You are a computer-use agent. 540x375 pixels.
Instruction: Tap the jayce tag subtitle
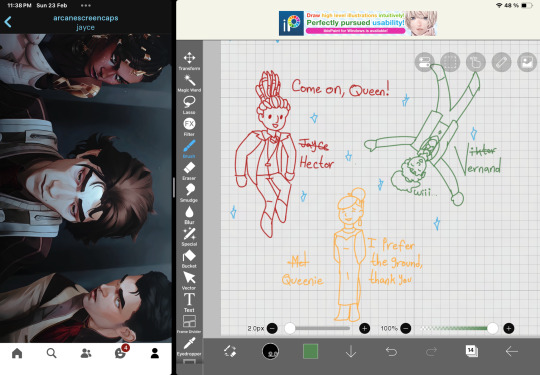85,27
